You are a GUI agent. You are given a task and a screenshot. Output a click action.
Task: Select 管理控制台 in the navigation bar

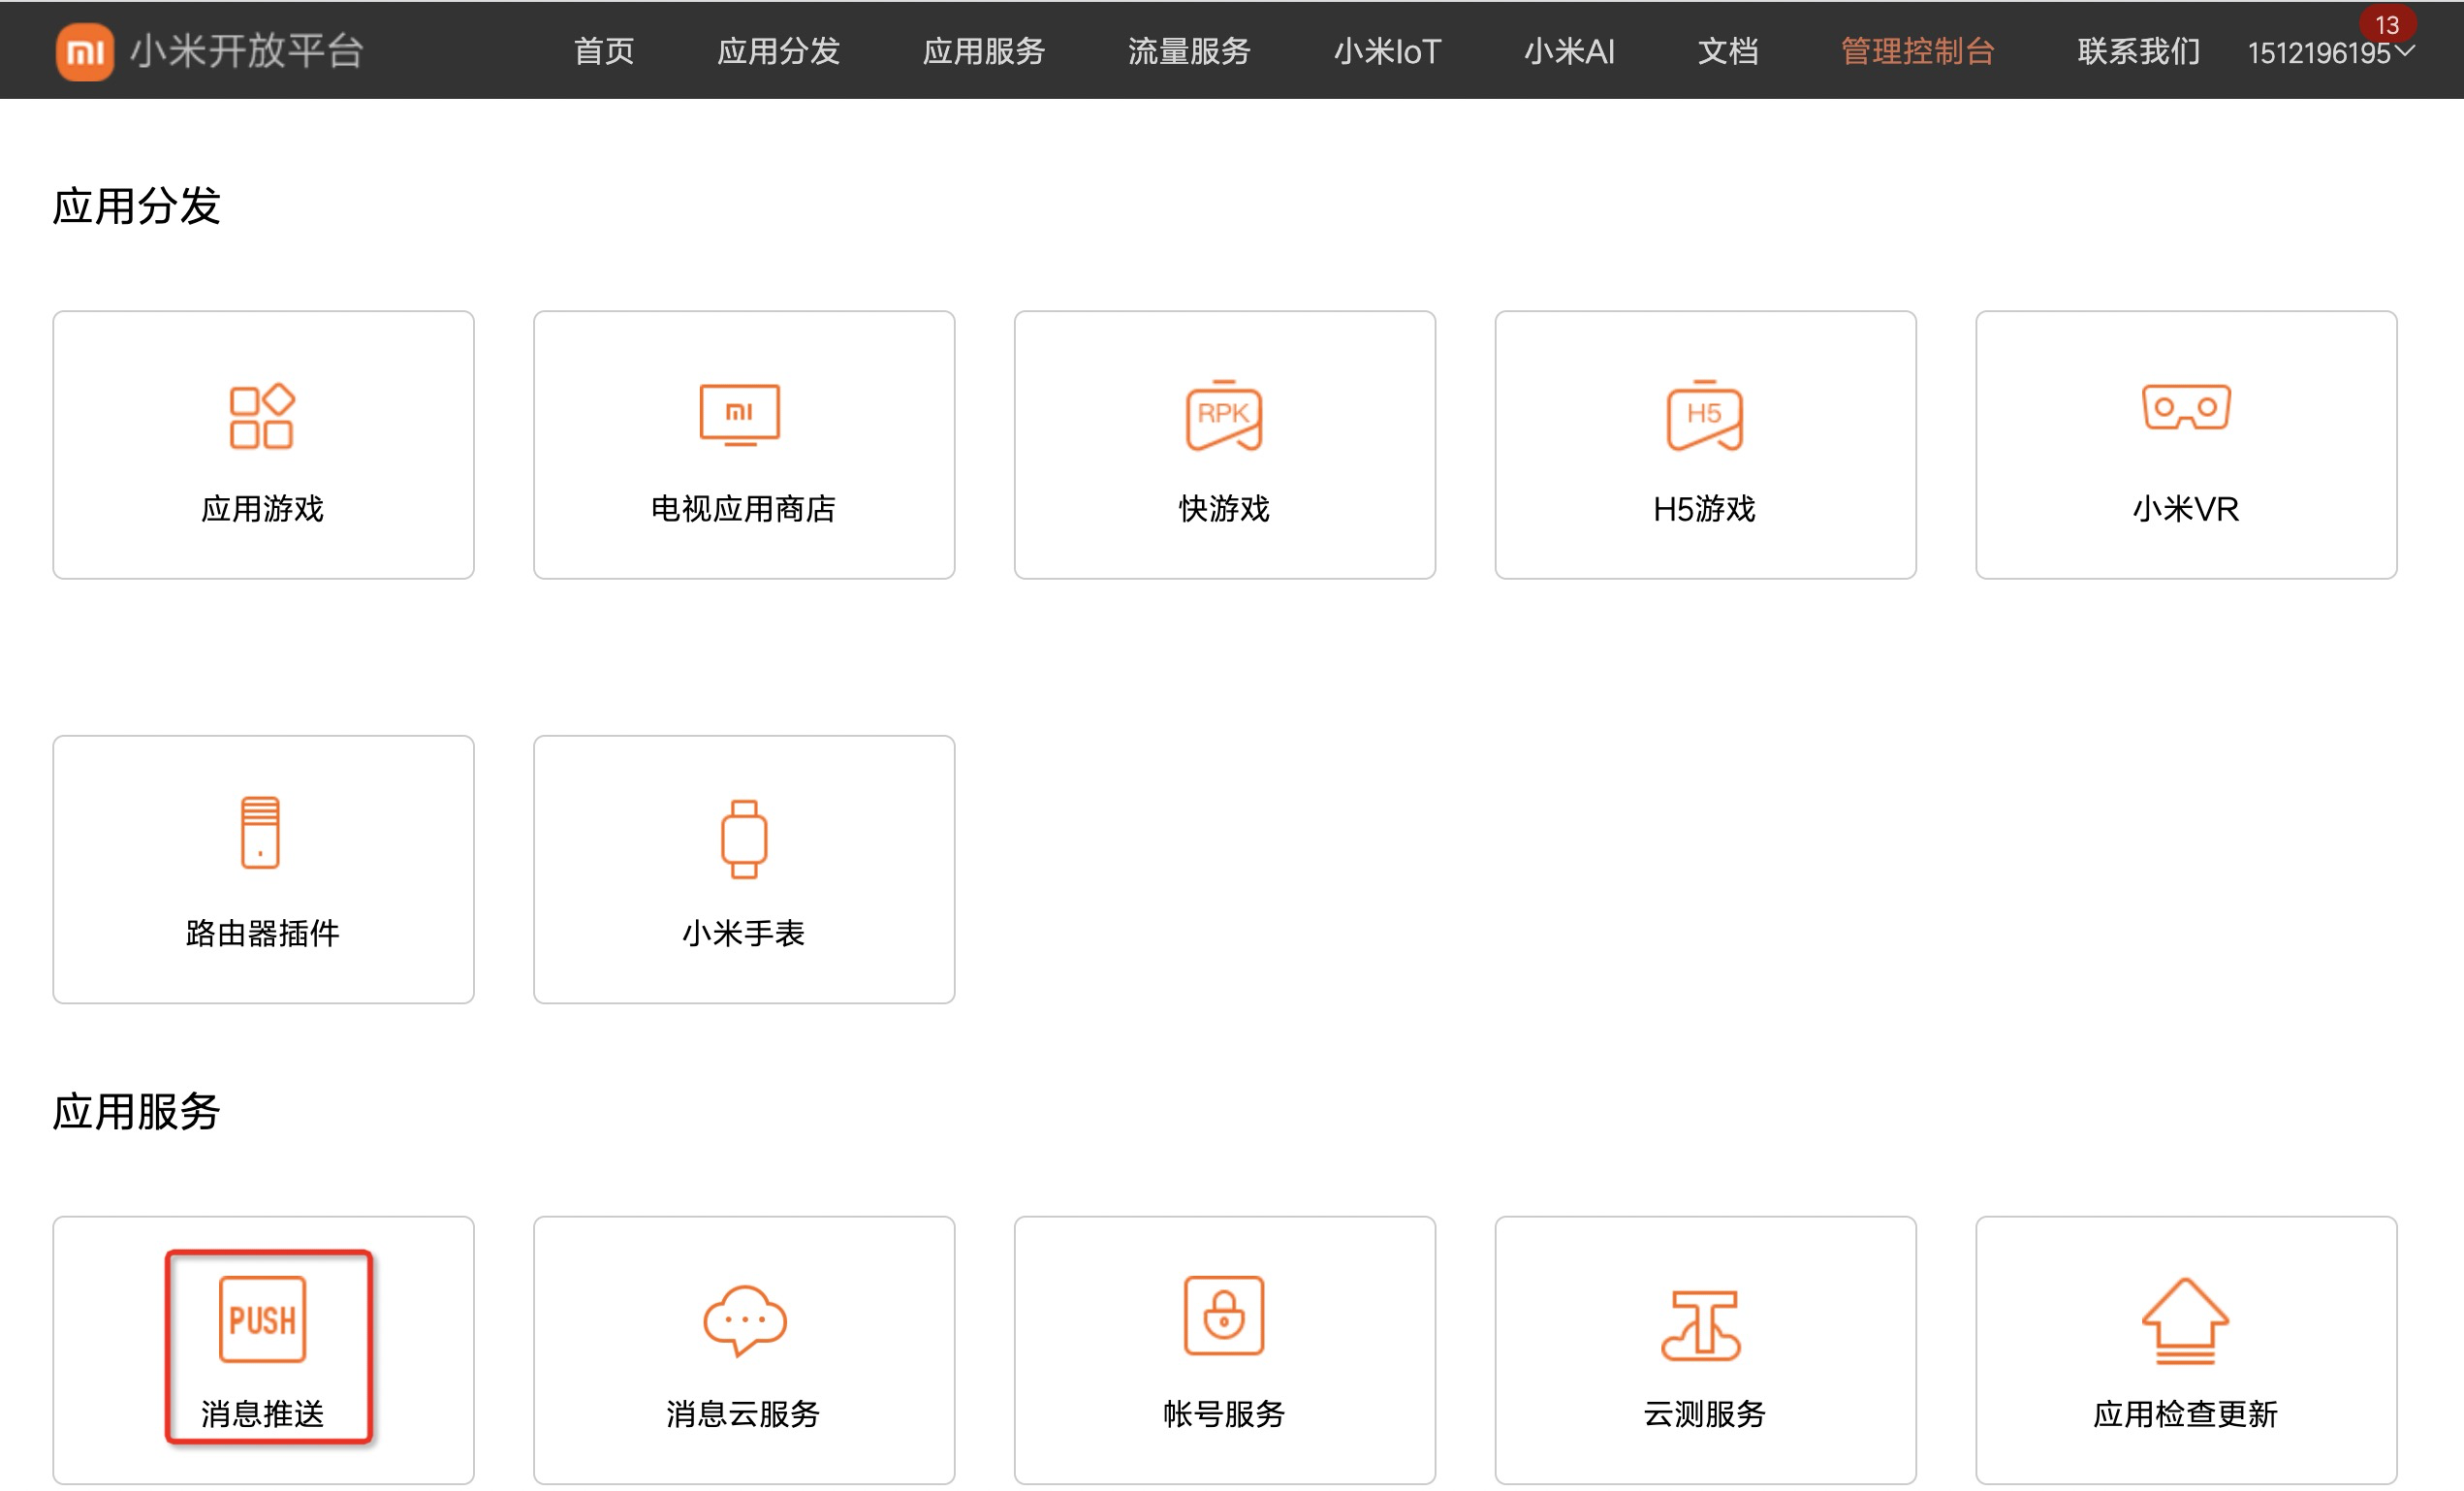[x=1918, y=51]
